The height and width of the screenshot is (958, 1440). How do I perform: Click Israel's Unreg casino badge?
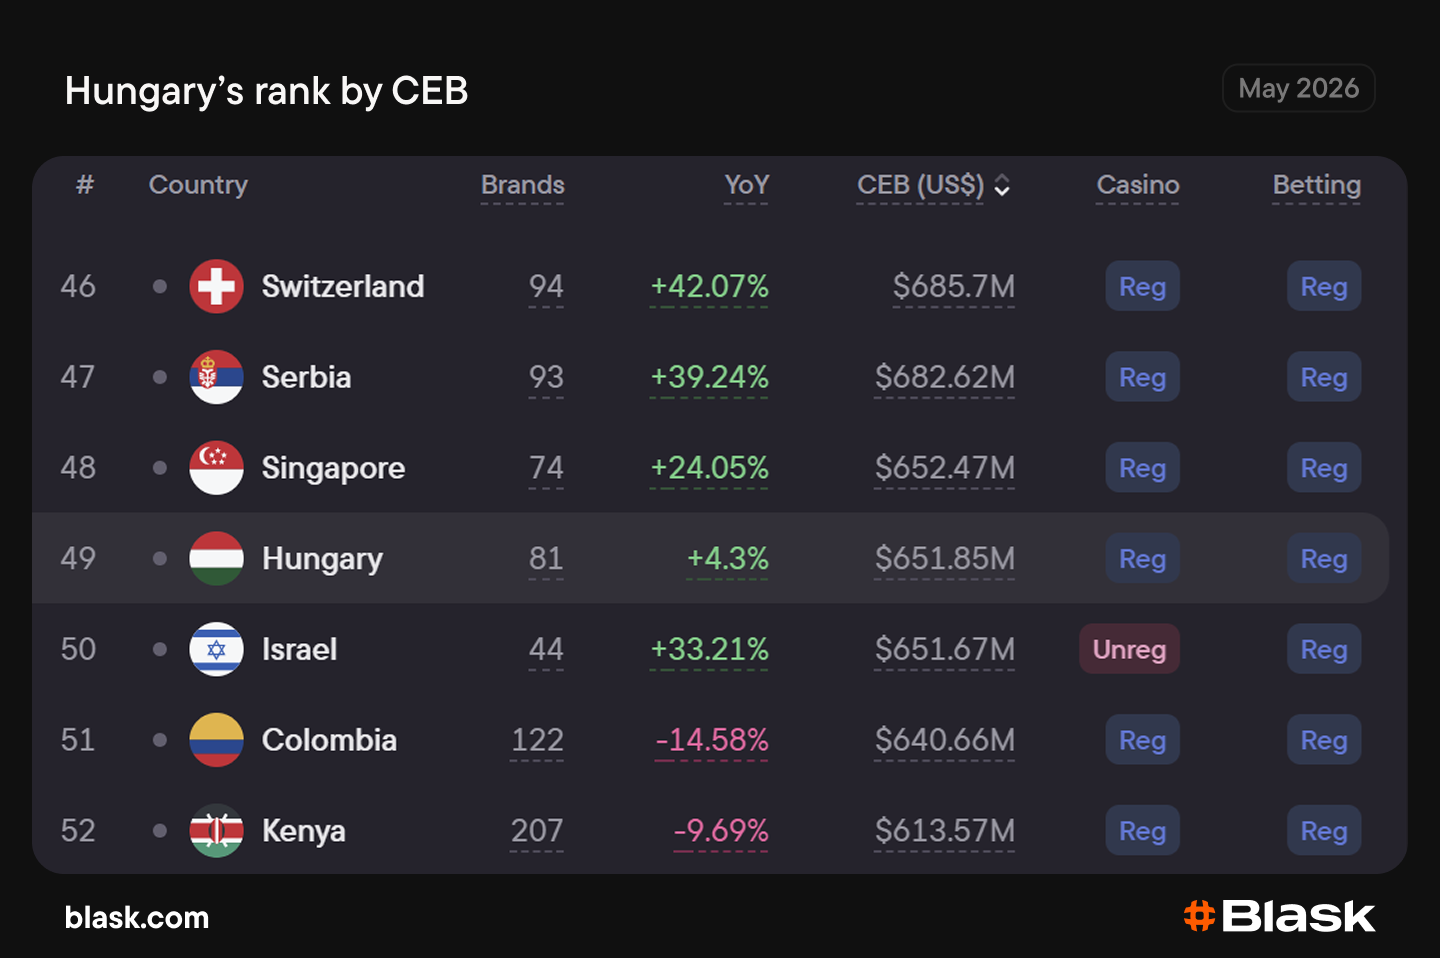[x=1129, y=649]
